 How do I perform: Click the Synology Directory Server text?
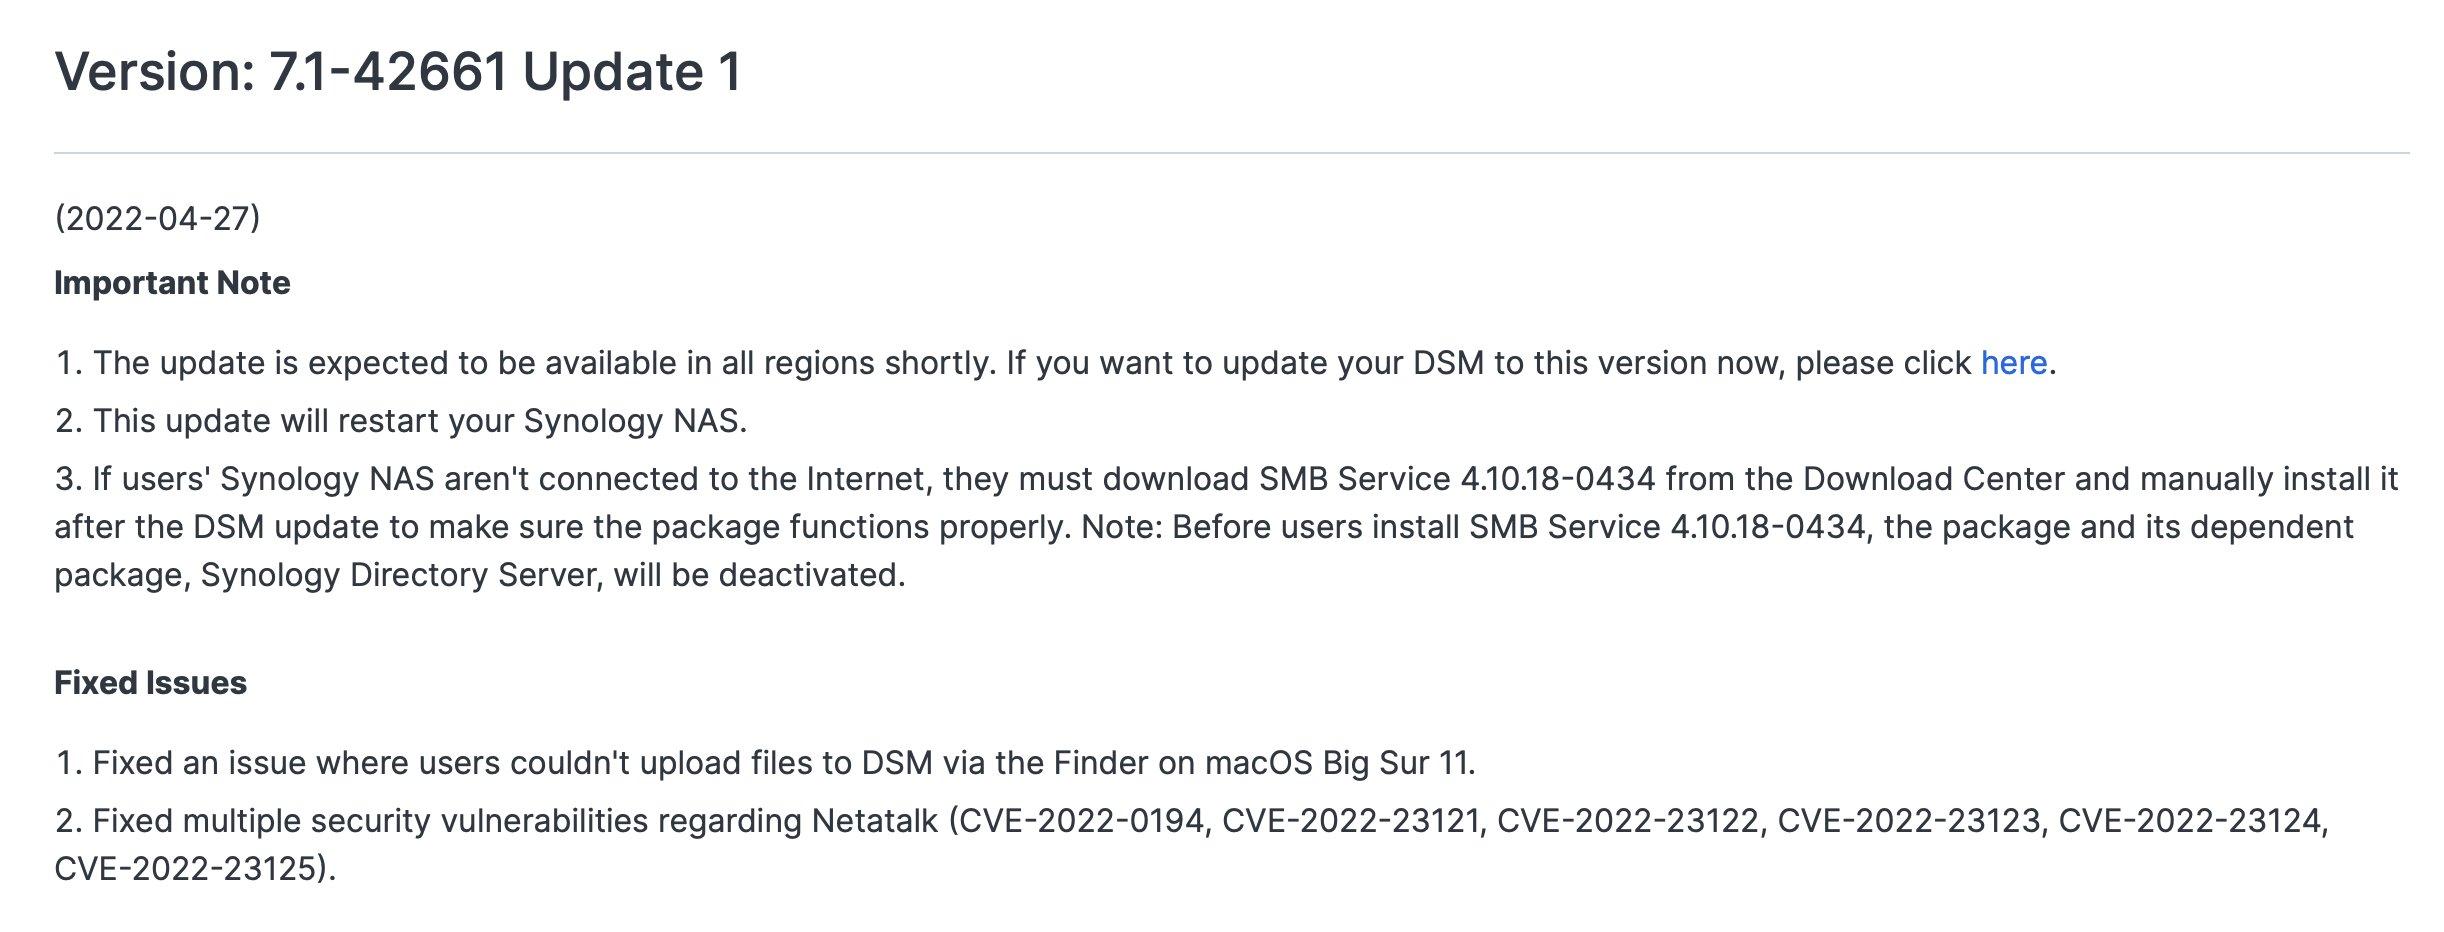pos(398,575)
